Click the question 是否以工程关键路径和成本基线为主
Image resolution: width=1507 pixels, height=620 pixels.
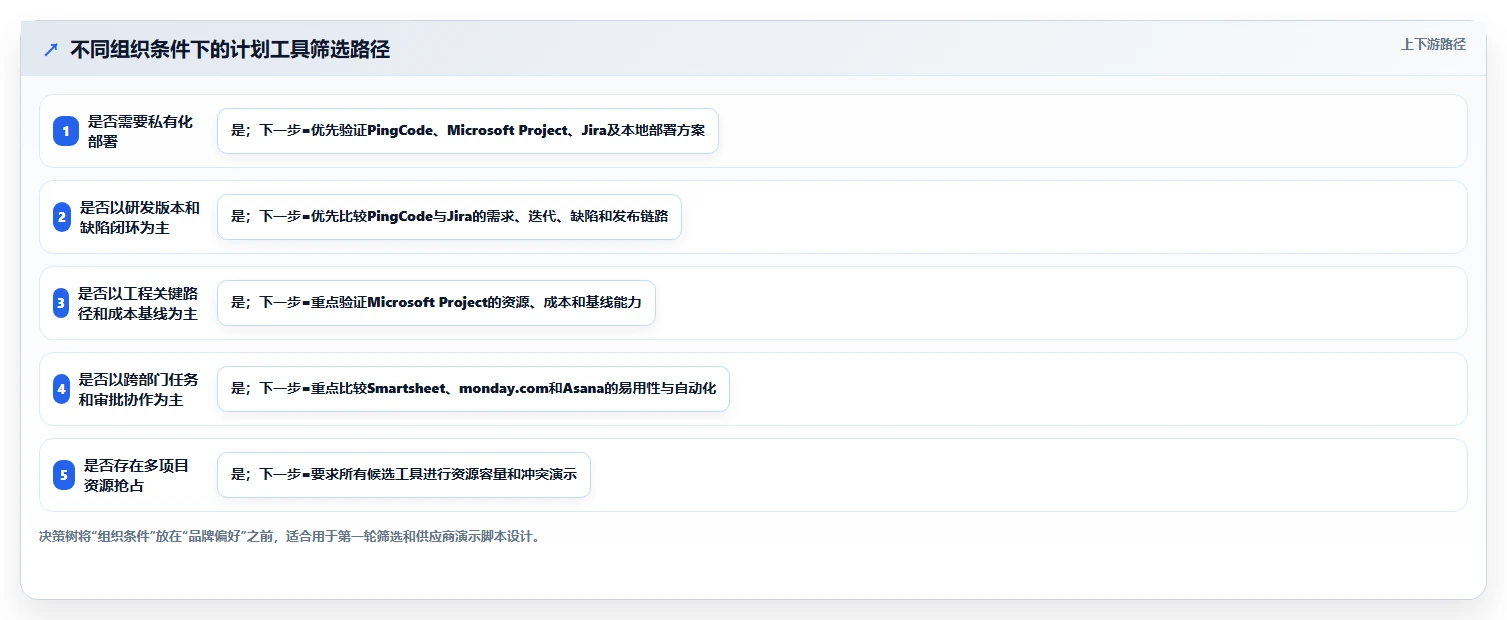tap(138, 303)
